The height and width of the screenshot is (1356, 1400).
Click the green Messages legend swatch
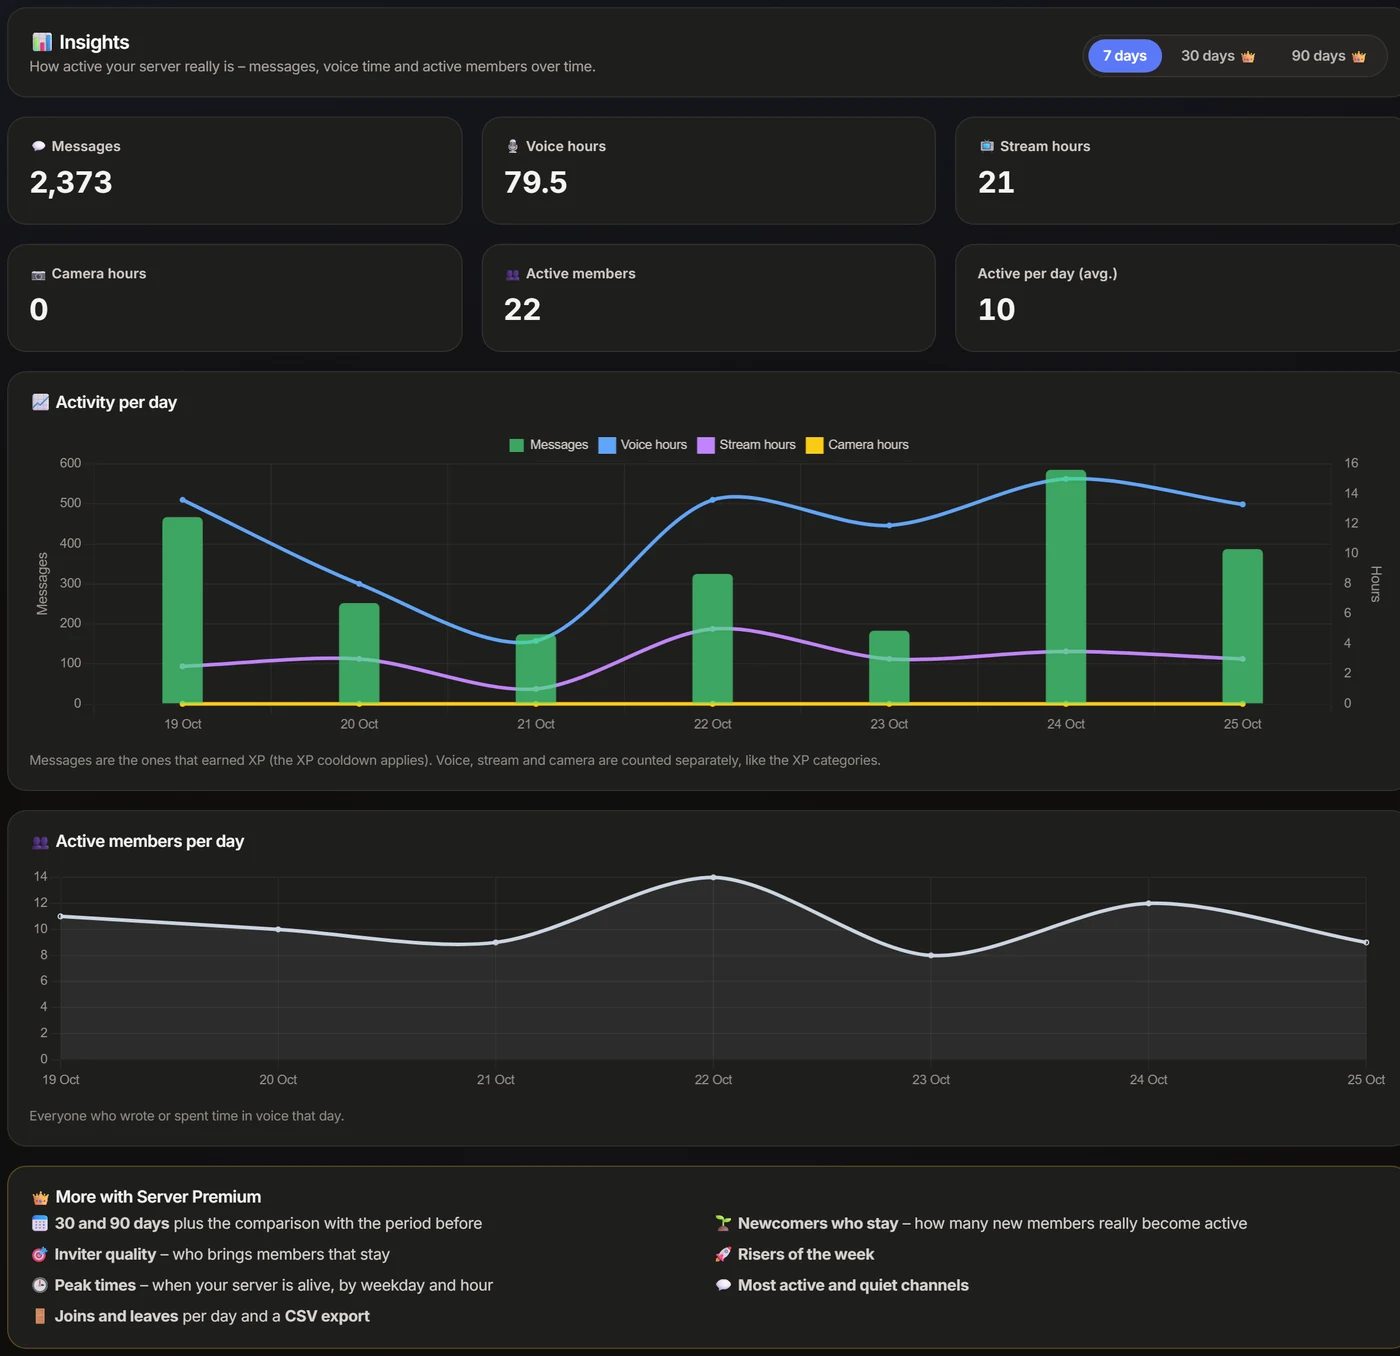517,445
